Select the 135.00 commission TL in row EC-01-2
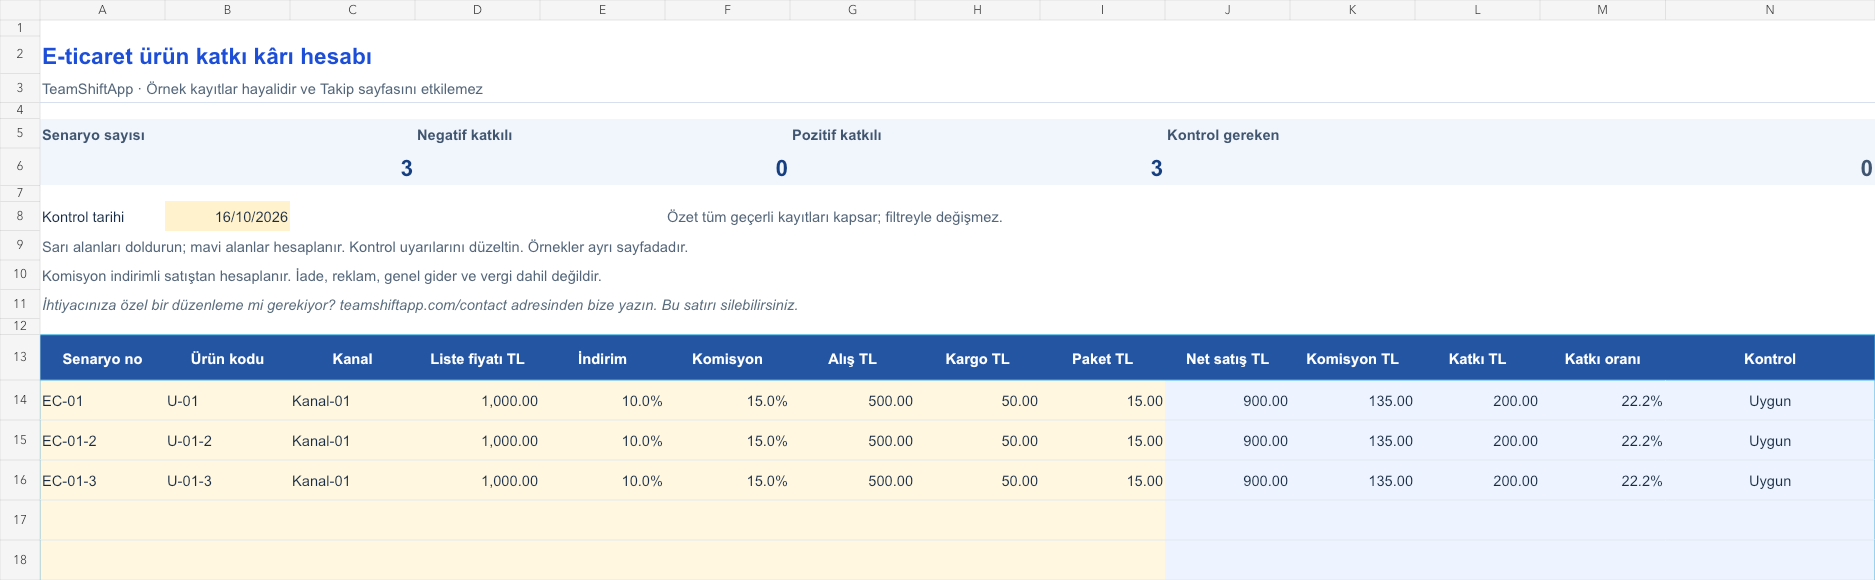Viewport: 1875px width, 580px height. tap(1352, 441)
